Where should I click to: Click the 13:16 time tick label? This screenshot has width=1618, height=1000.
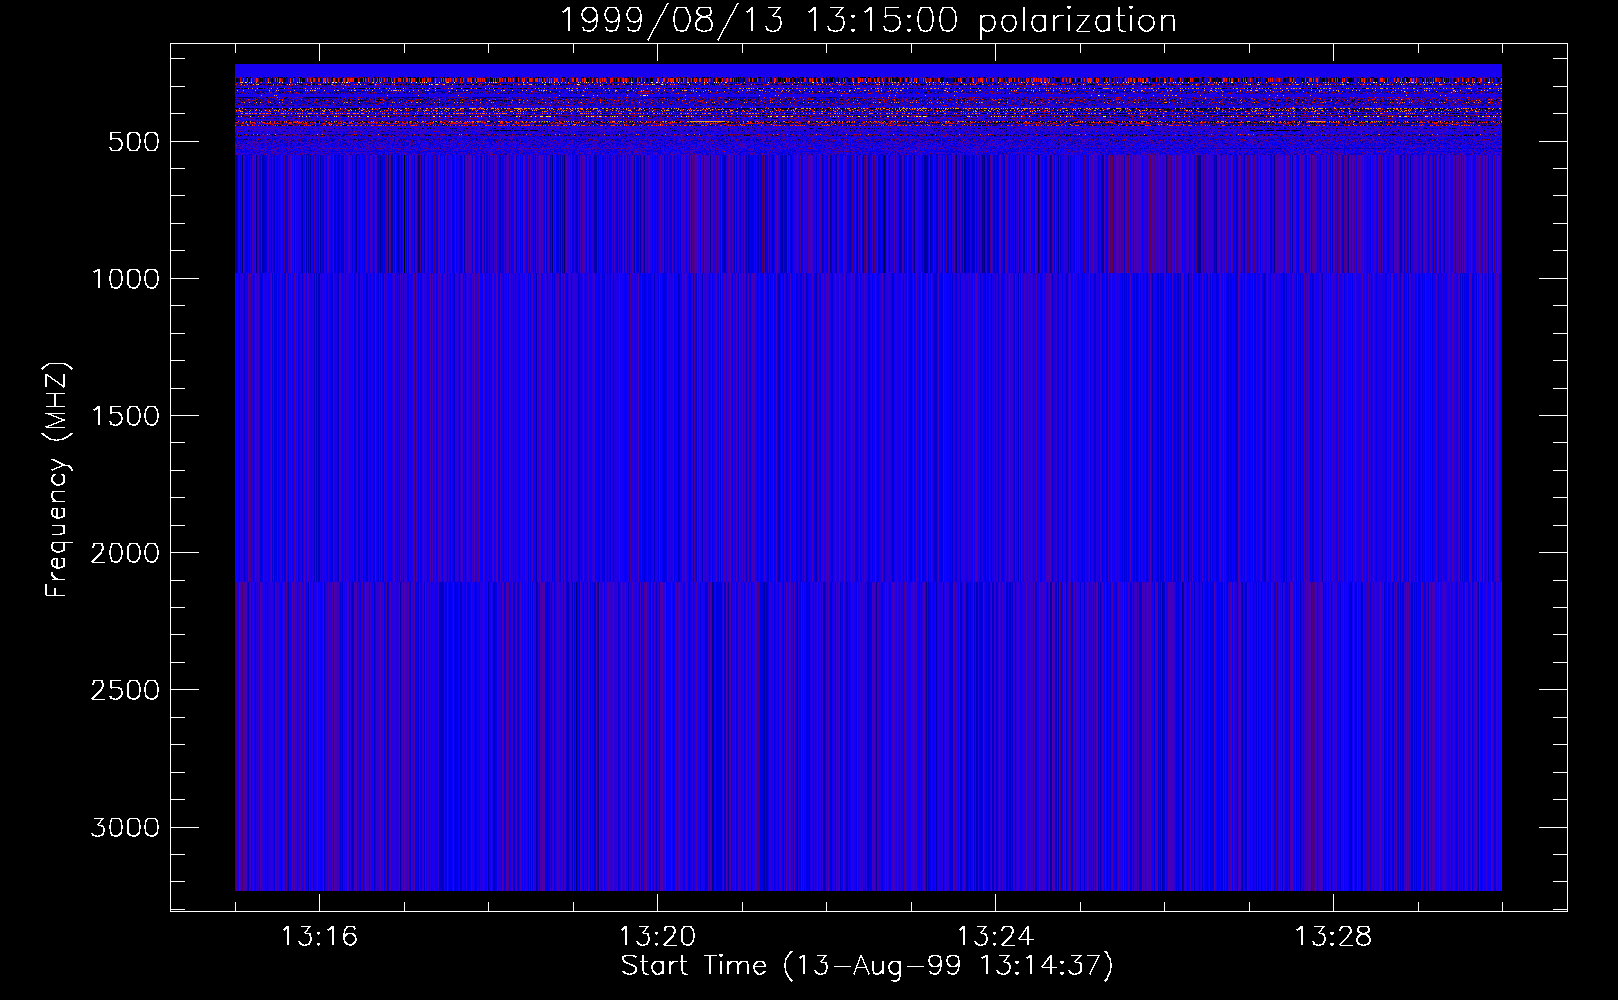coord(319,937)
